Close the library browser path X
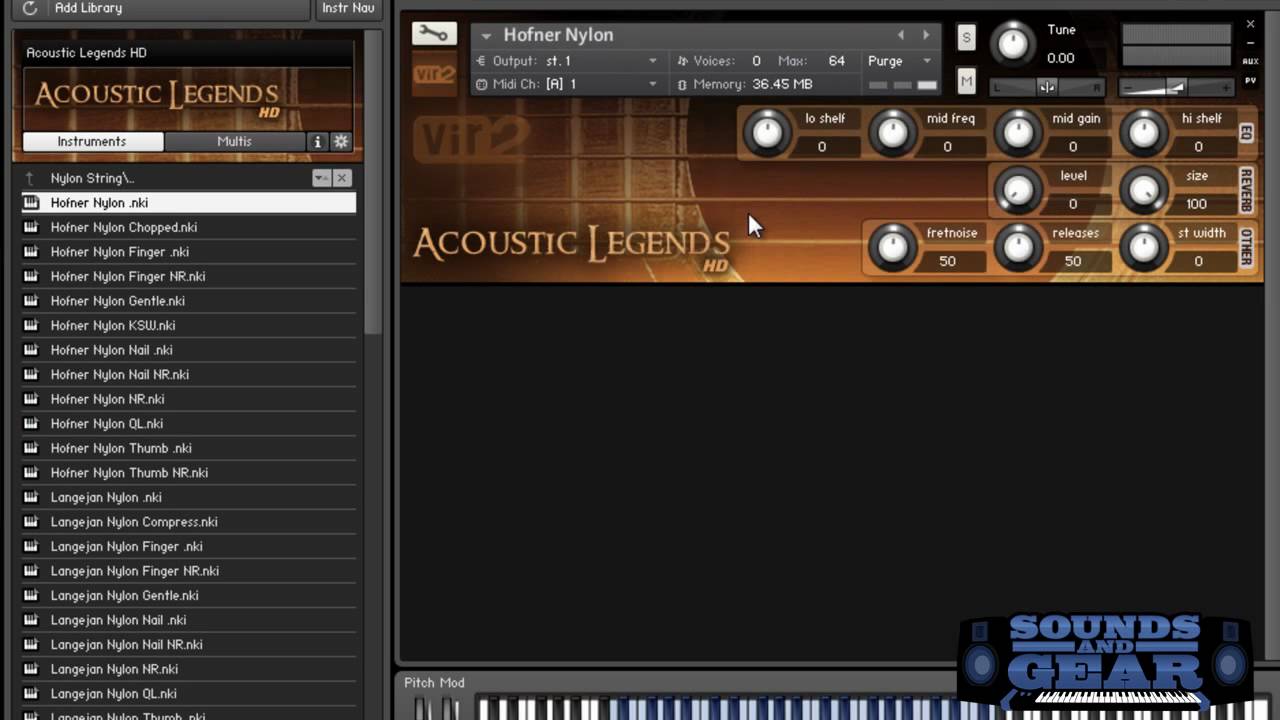1280x720 pixels. [x=342, y=178]
